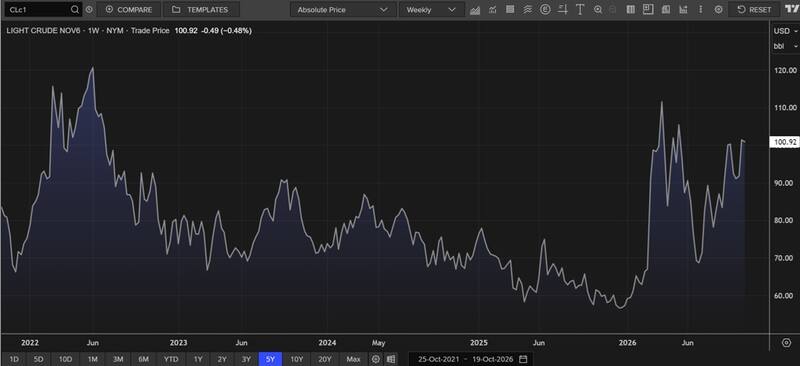
Task: Open the events E circle icon
Action: click(x=545, y=10)
